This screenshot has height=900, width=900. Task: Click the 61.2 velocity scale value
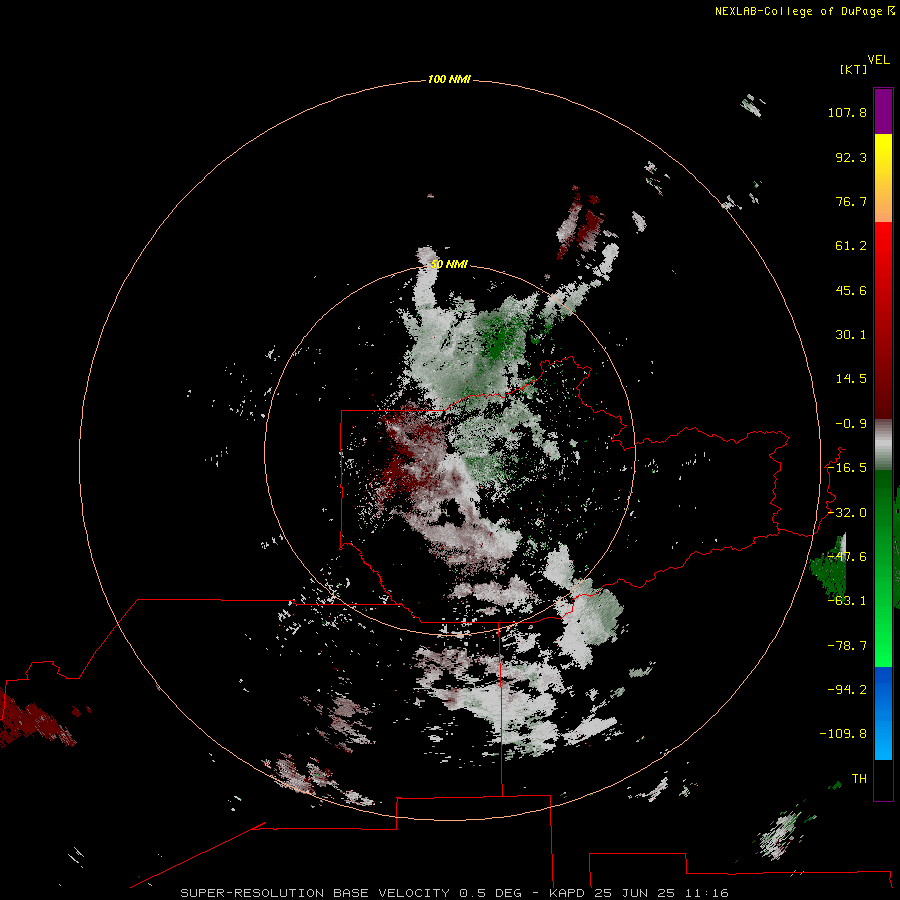click(x=851, y=246)
